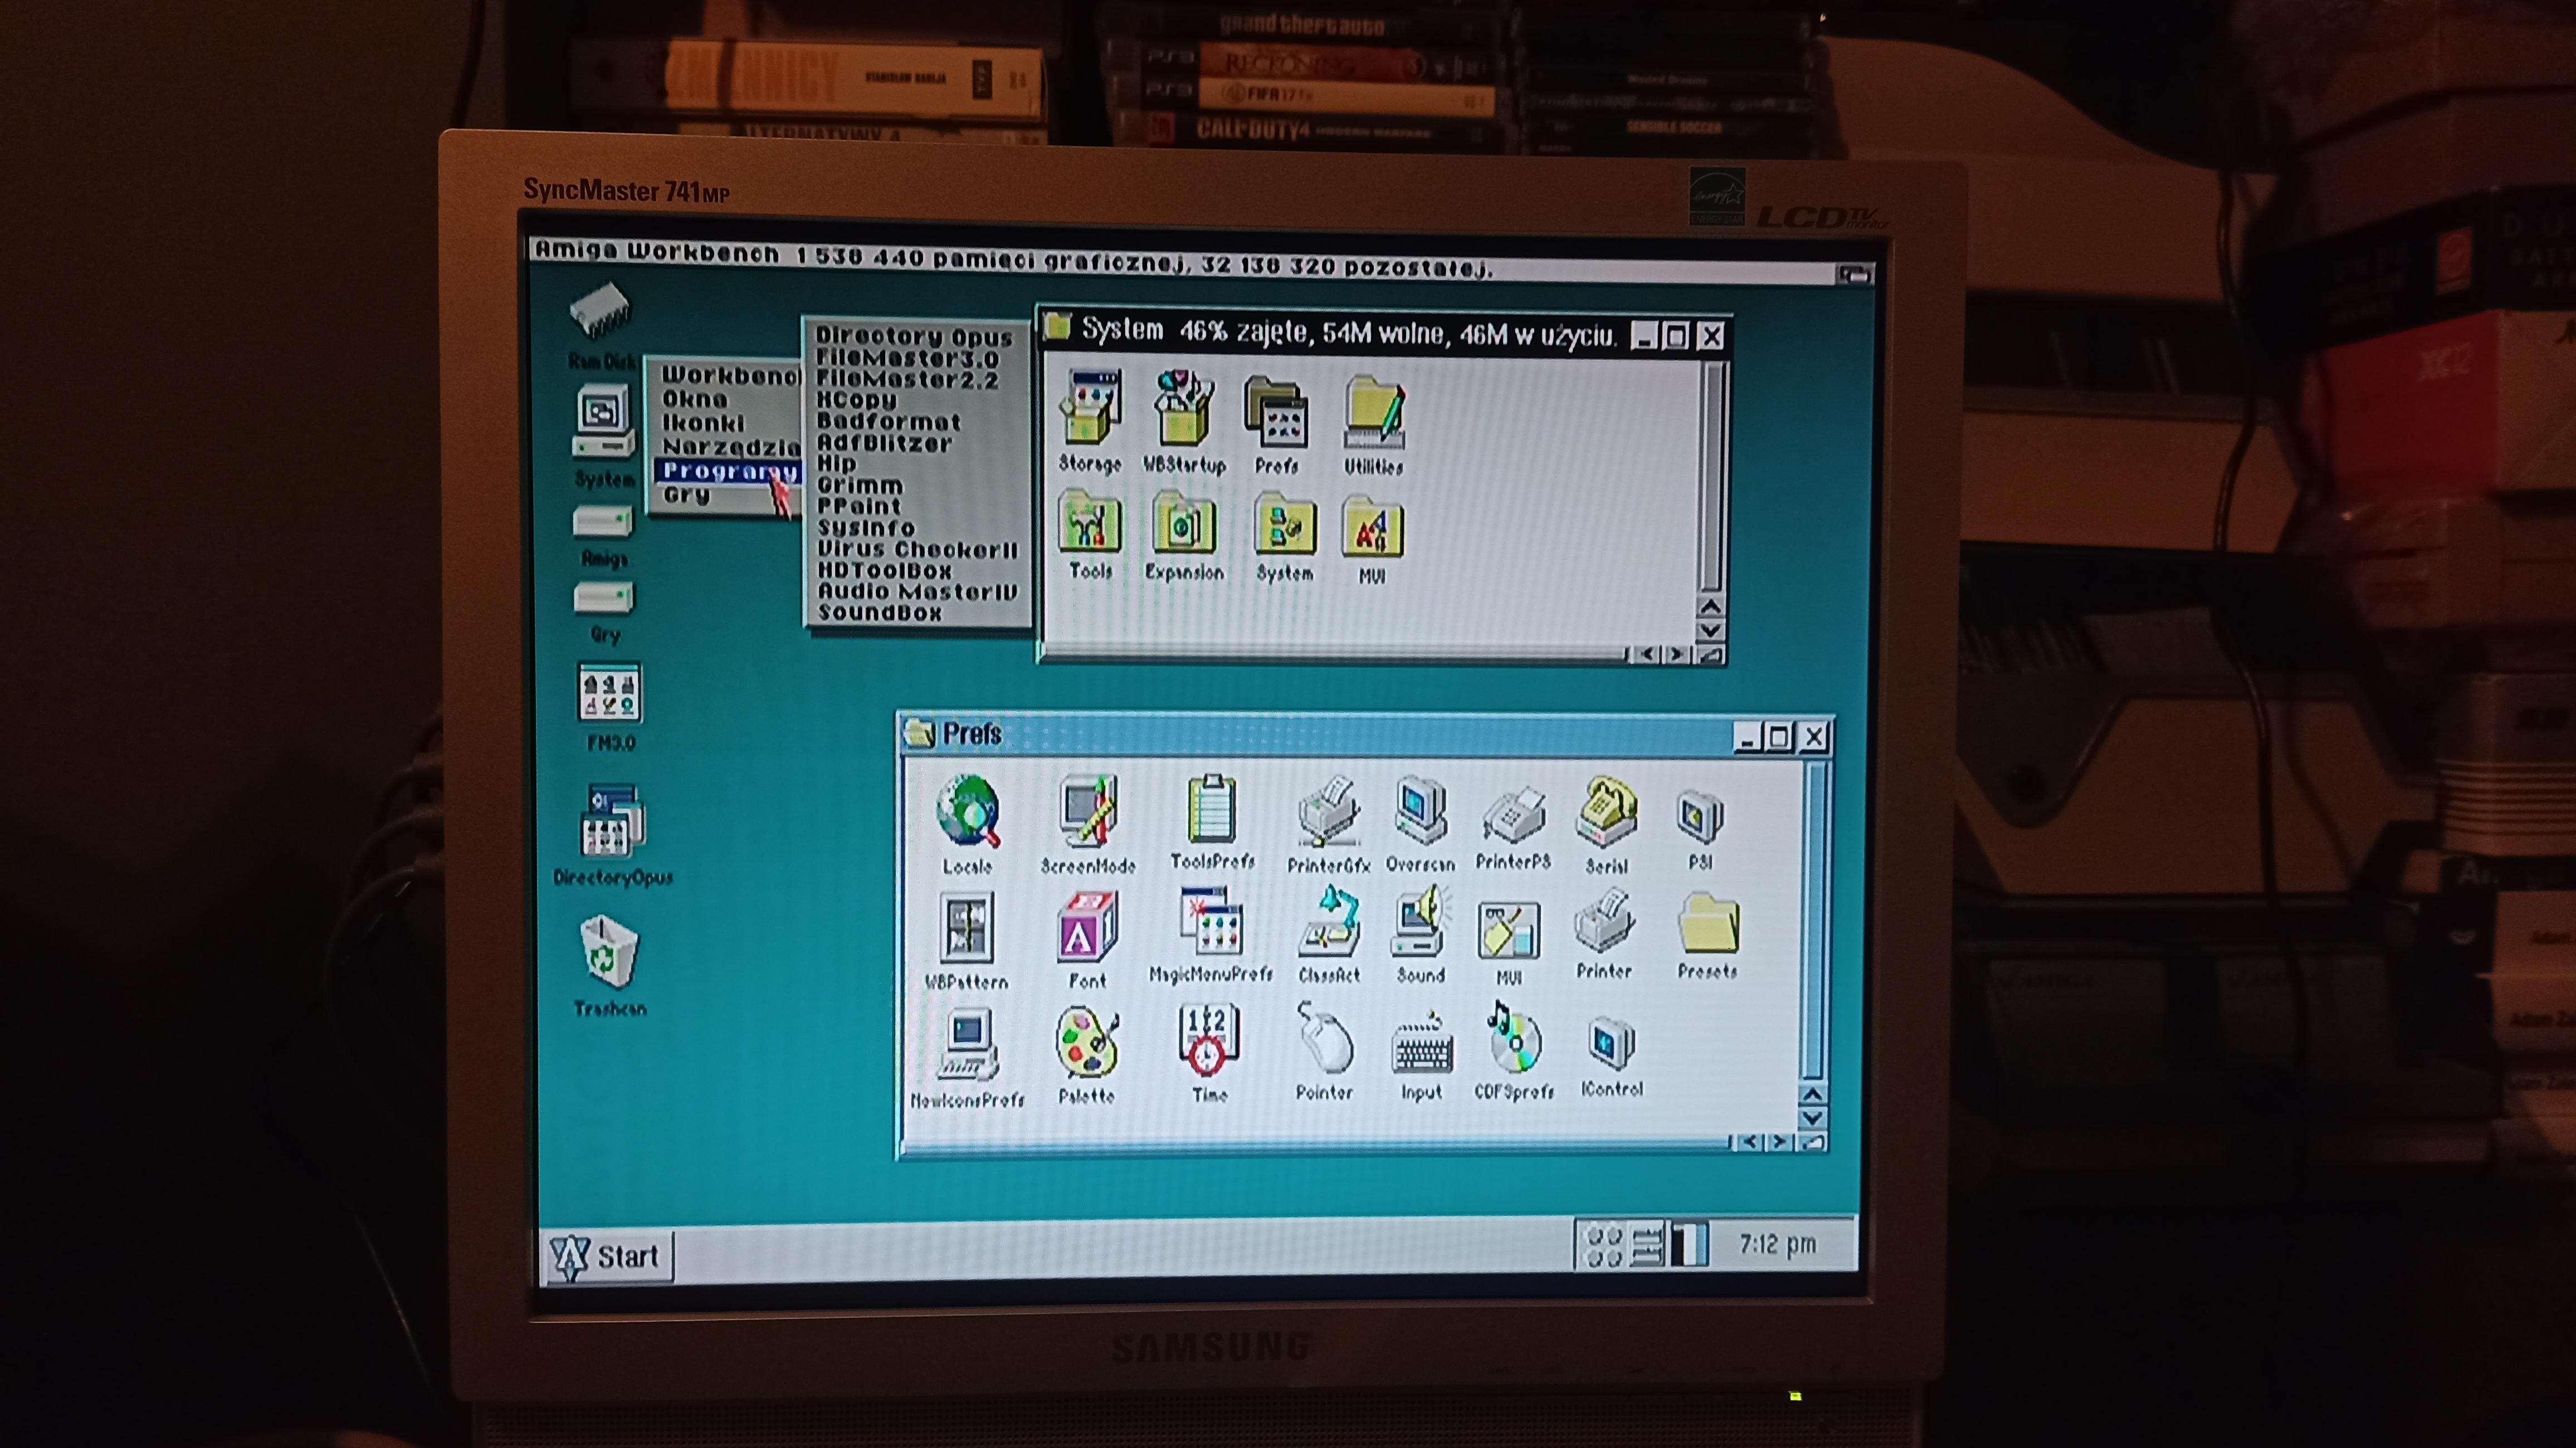The image size is (2576, 1448).
Task: Choose Audio MasterIV from the submenu
Action: (916, 592)
